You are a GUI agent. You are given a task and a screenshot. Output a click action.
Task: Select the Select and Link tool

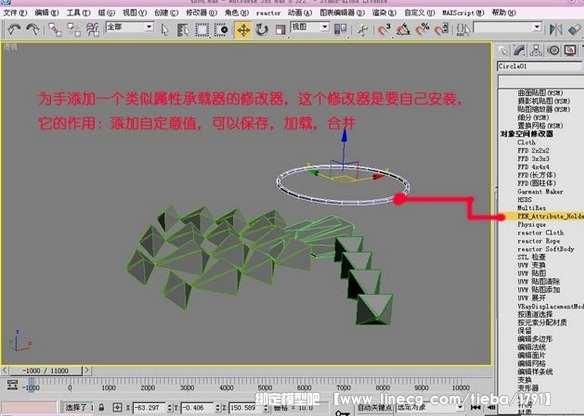pos(55,29)
